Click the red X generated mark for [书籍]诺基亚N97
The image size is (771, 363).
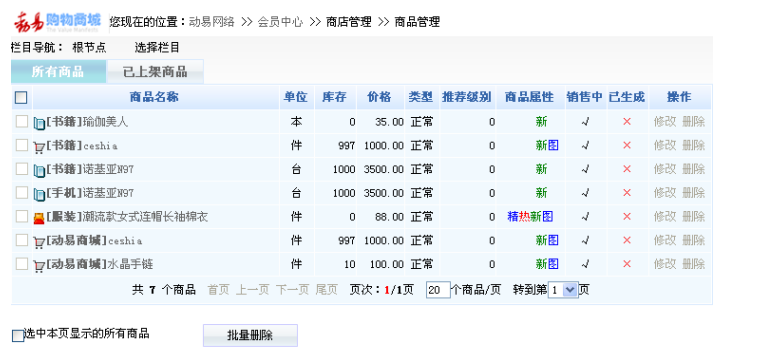(627, 169)
